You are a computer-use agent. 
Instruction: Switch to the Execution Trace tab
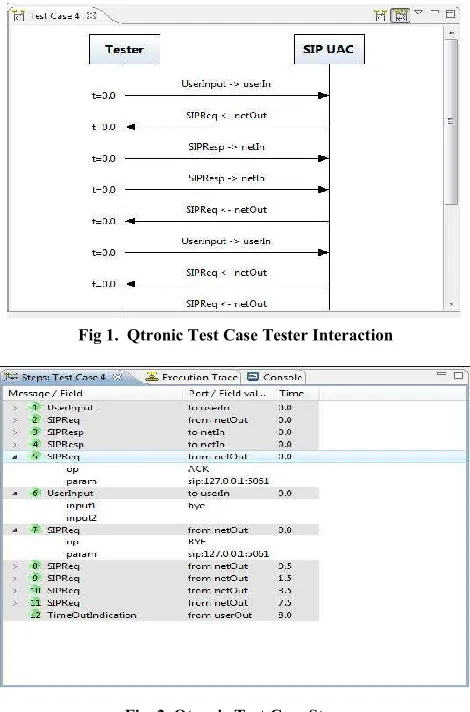pyautogui.click(x=192, y=377)
